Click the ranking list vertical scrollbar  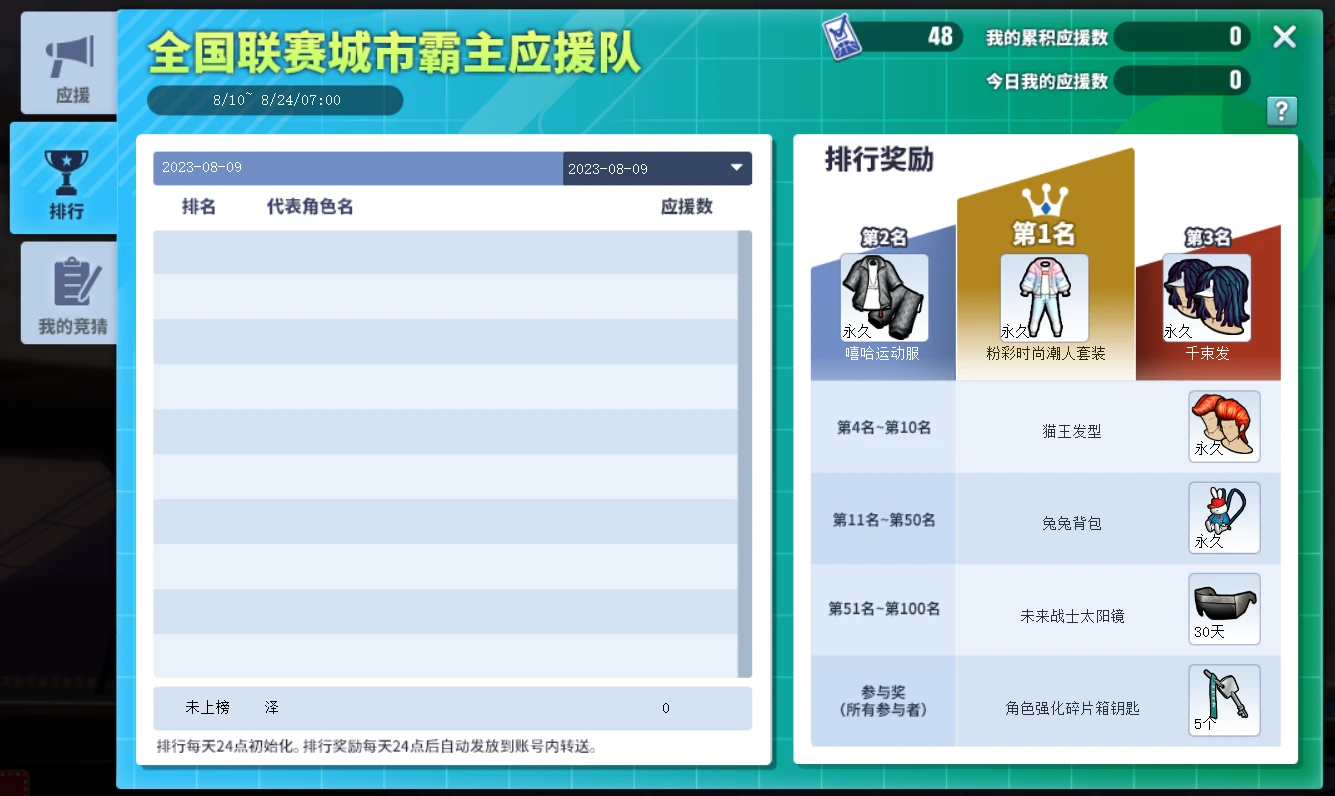click(x=744, y=454)
